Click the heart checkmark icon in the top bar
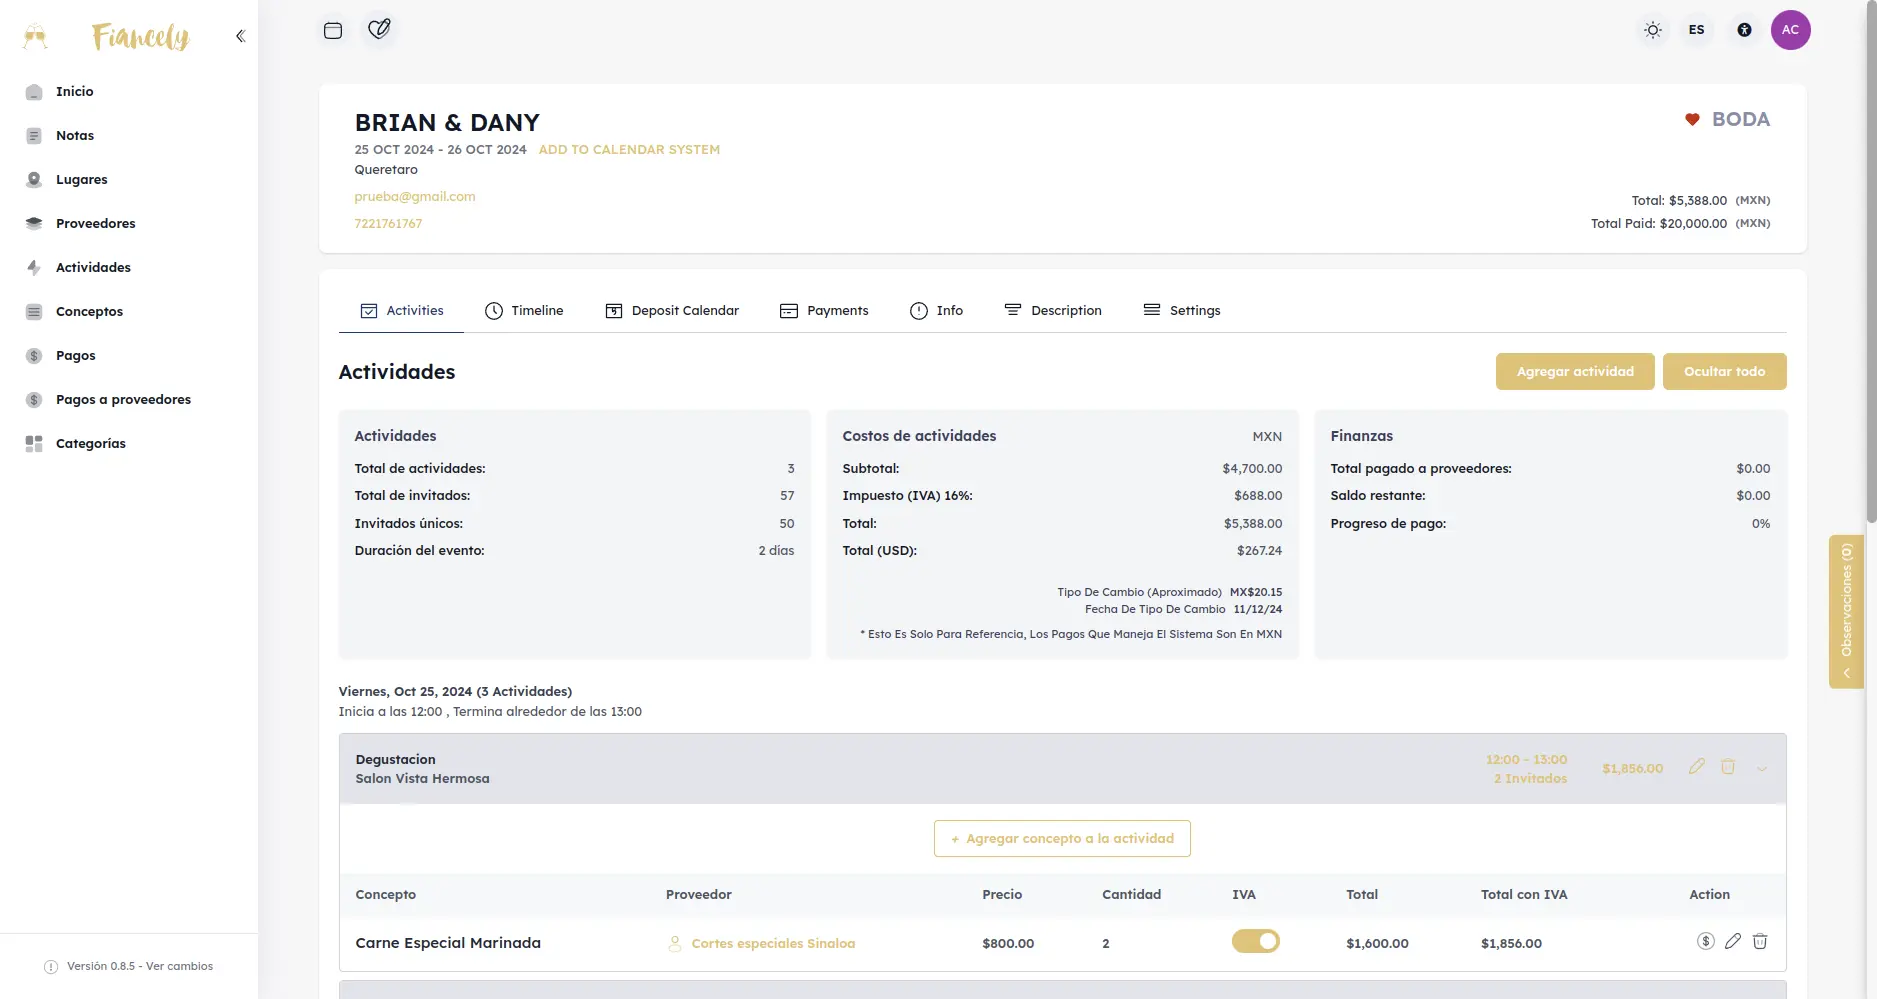The height and width of the screenshot is (999, 1877). coord(379,29)
